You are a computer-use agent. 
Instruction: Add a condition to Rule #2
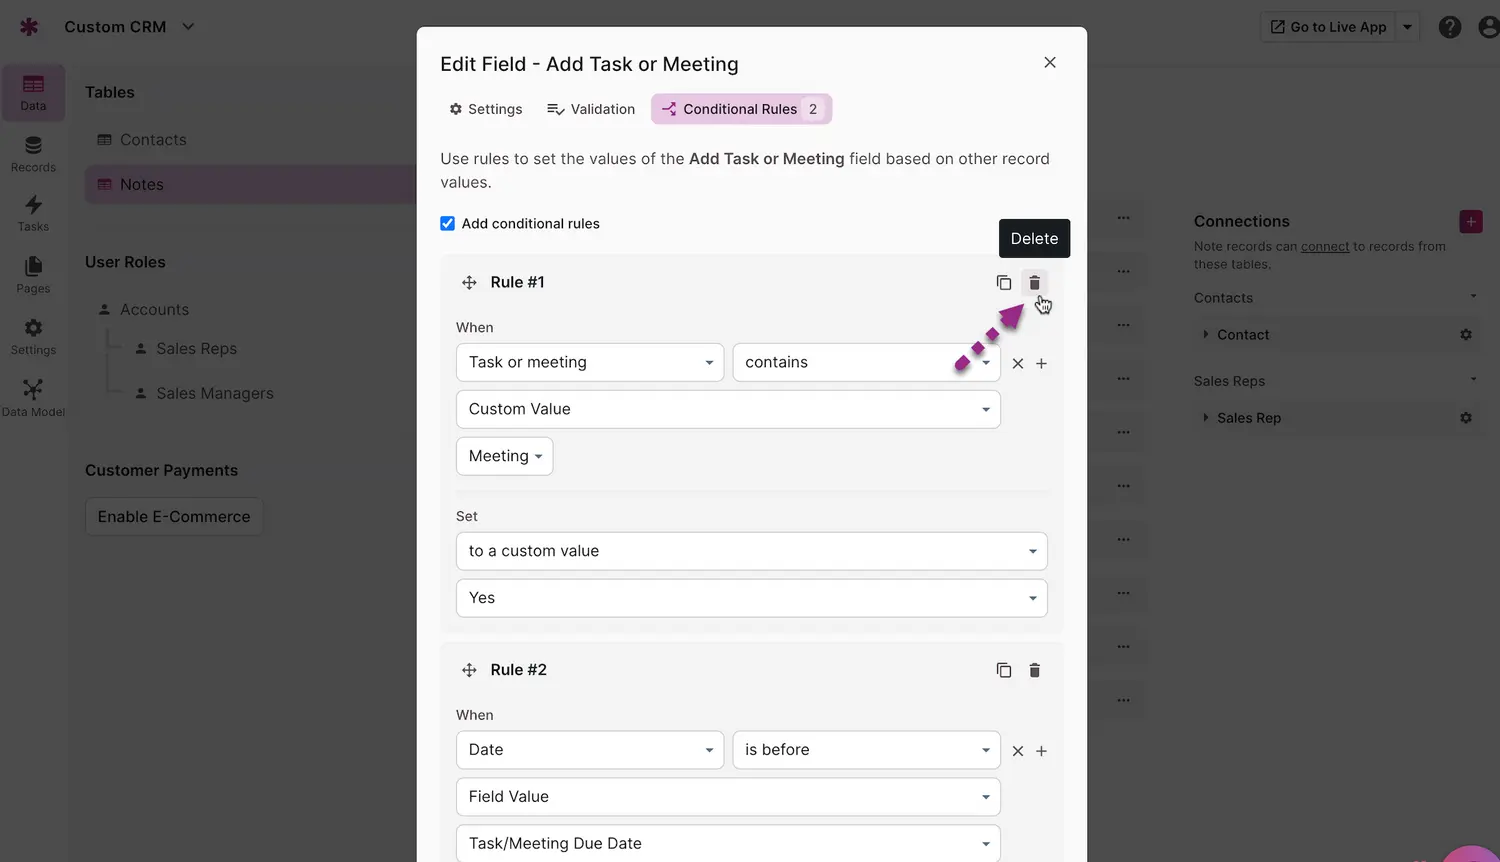1041,751
